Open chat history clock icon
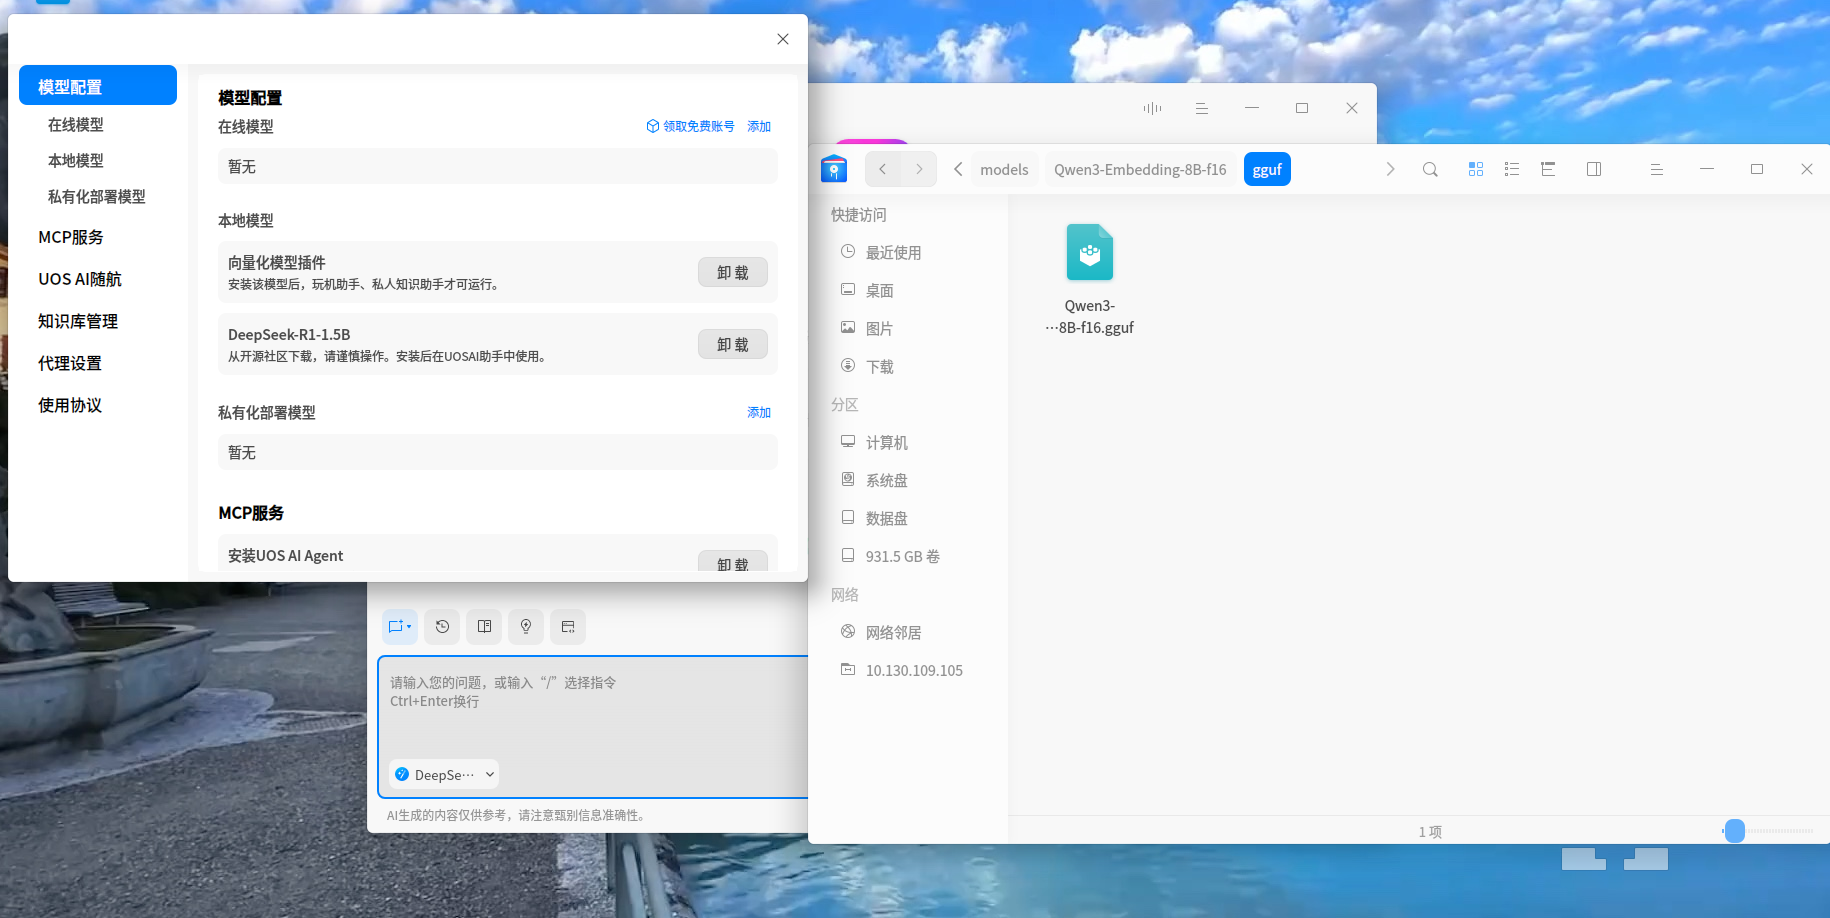Image resolution: width=1830 pixels, height=918 pixels. (442, 626)
